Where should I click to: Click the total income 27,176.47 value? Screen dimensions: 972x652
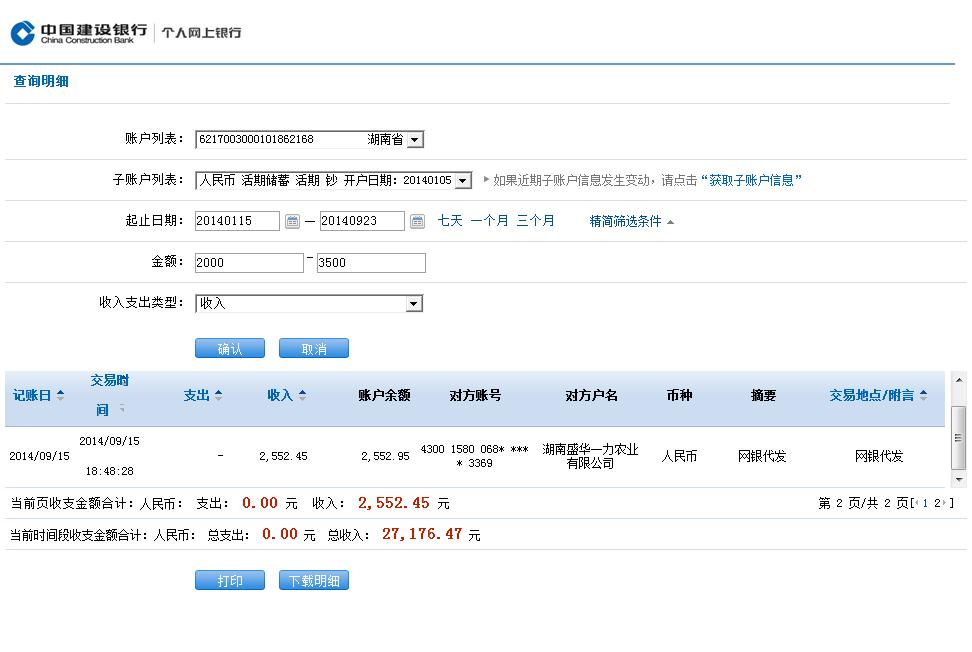point(422,534)
